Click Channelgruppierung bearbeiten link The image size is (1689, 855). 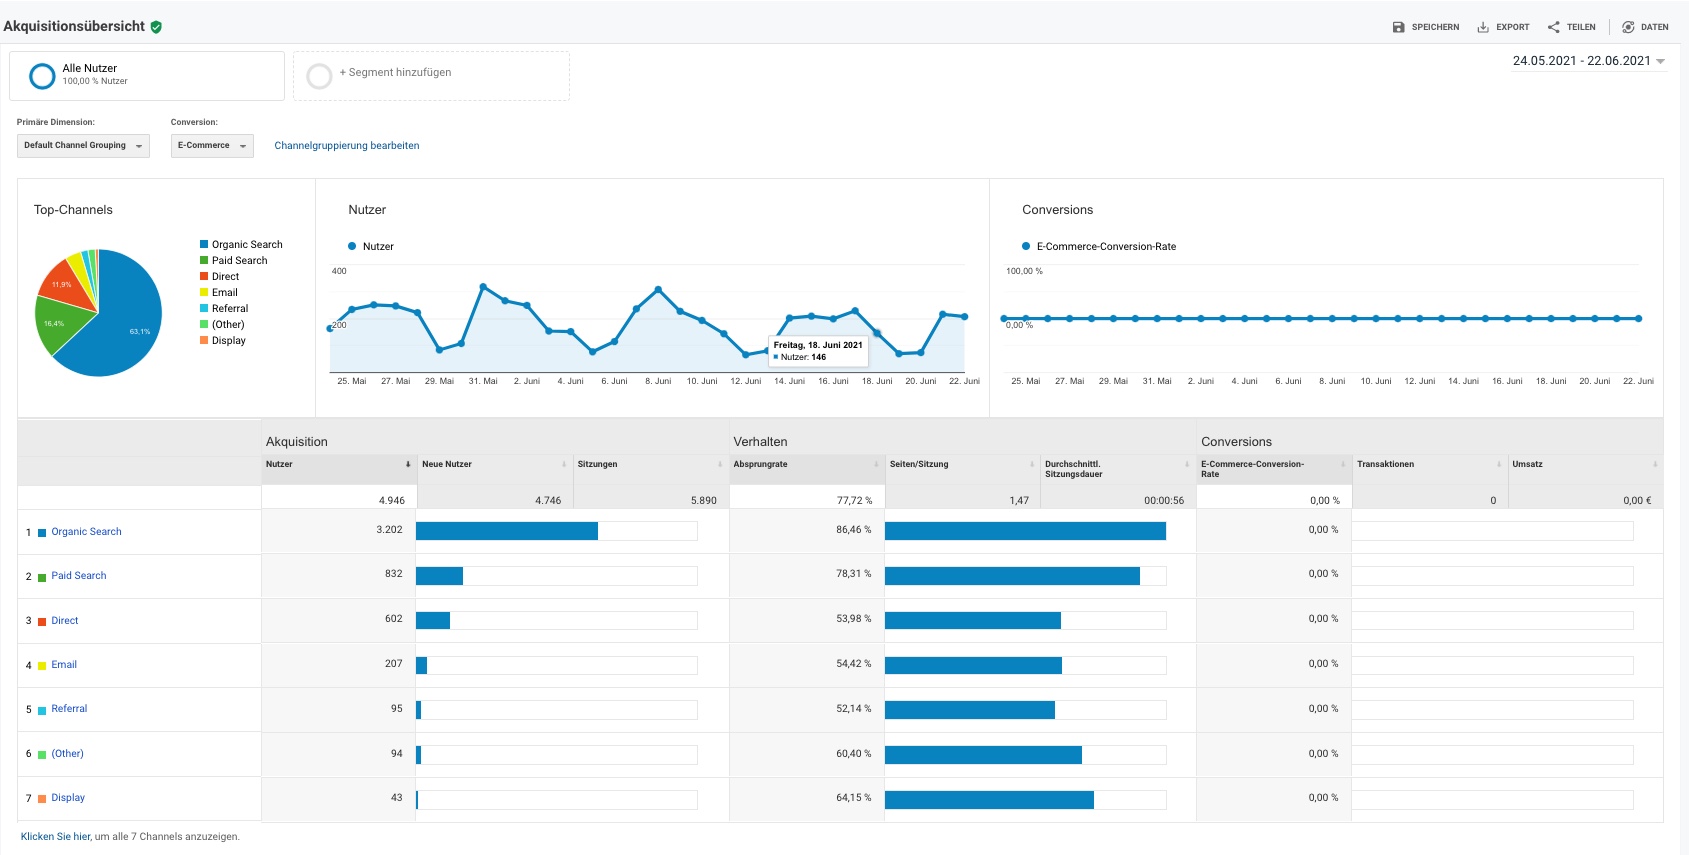tap(347, 146)
